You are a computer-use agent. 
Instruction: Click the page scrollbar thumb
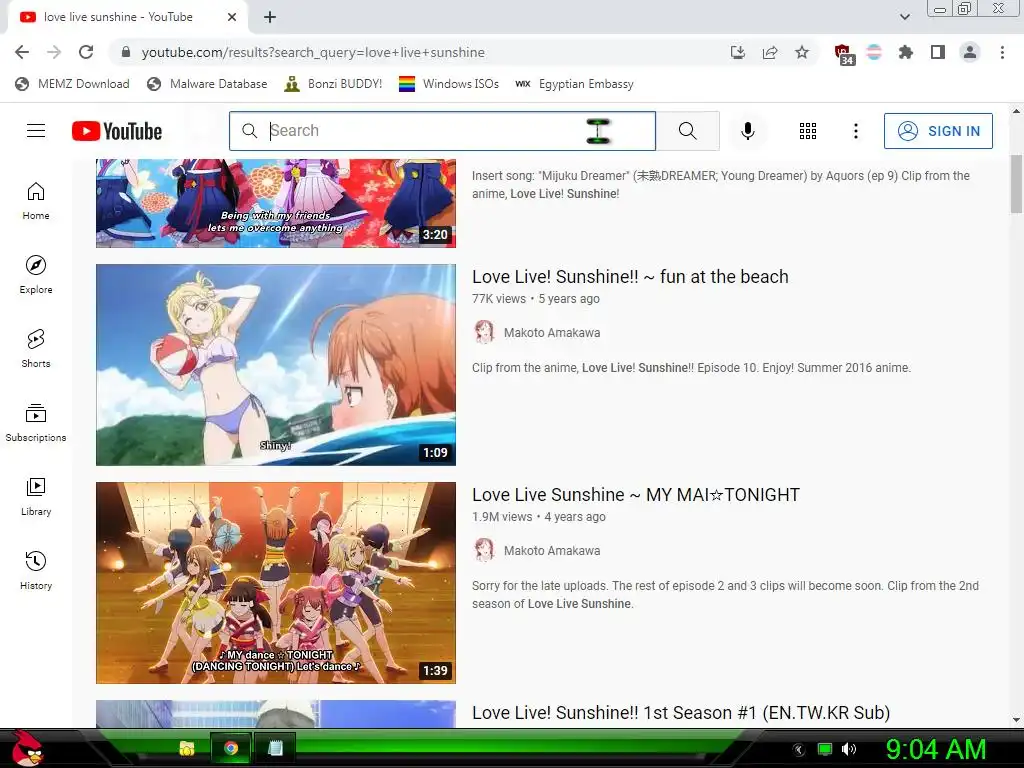coord(1016,184)
